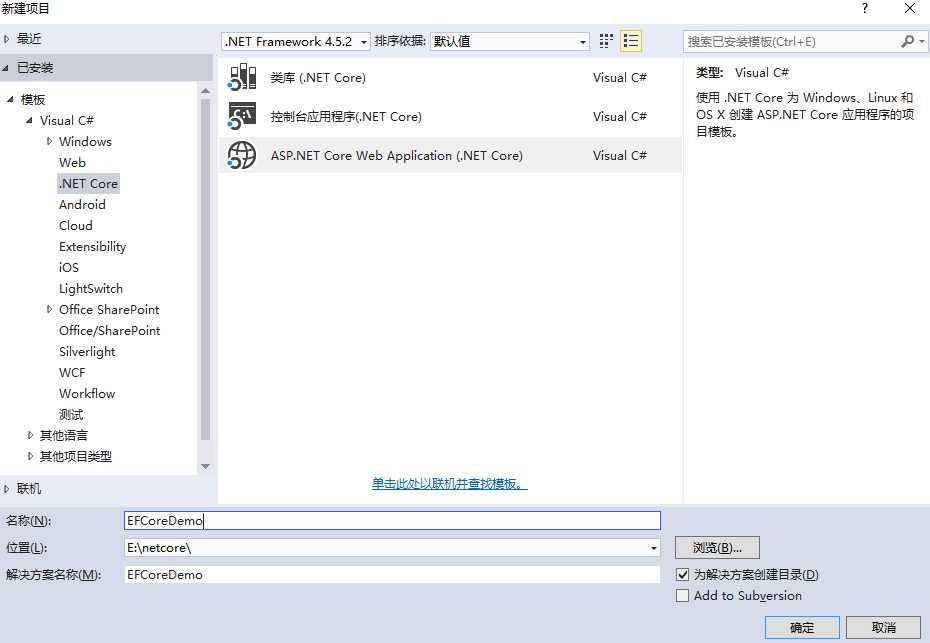930x643 pixels.
Task: Enable the Add to Subversion checkbox
Action: point(683,596)
